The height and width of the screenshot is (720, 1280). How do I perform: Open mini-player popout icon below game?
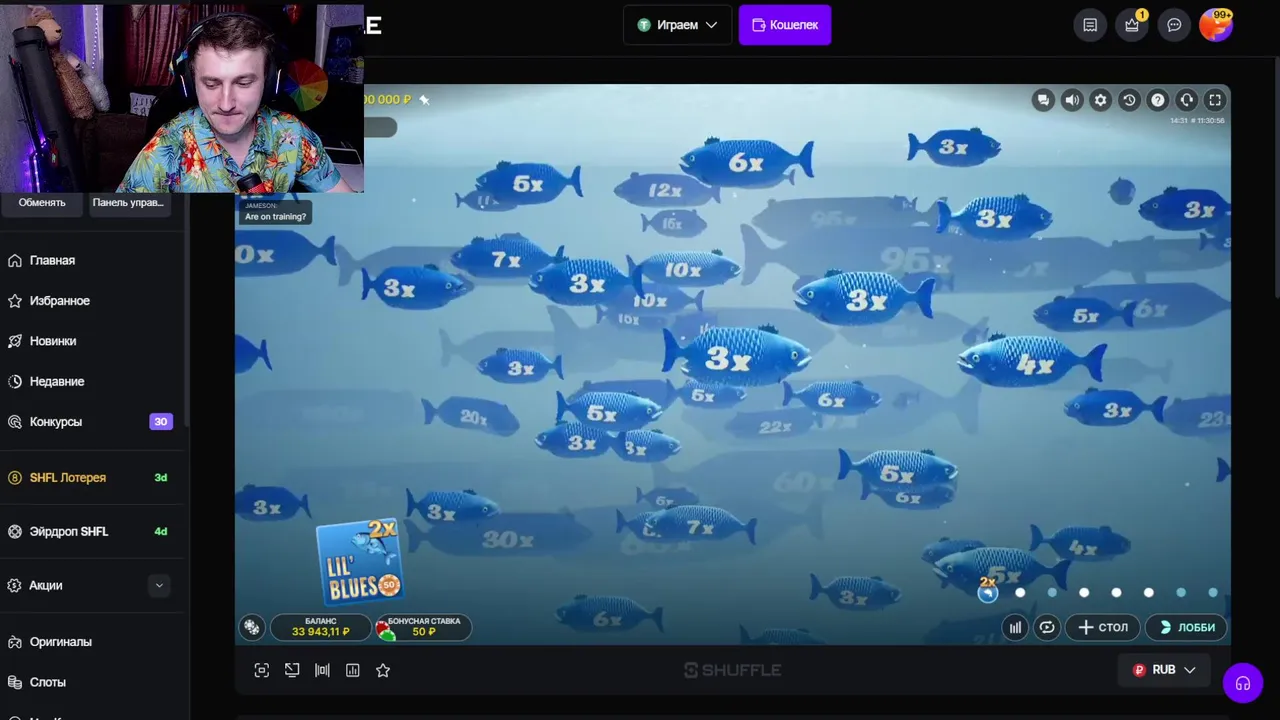(292, 670)
